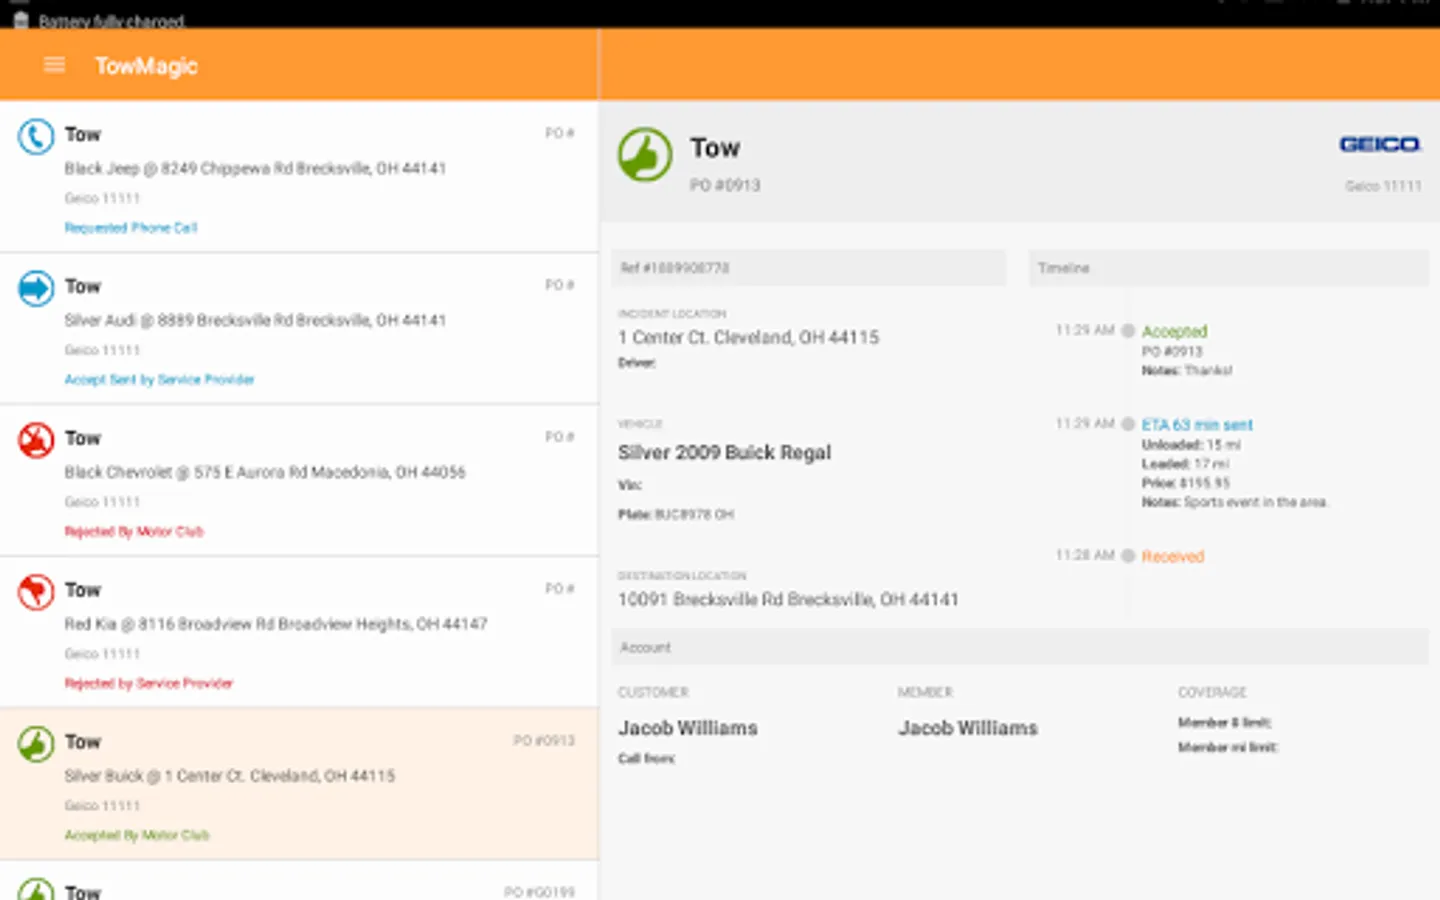1440x900 pixels.
Task: Click the Timeline section header
Action: coord(1228,268)
